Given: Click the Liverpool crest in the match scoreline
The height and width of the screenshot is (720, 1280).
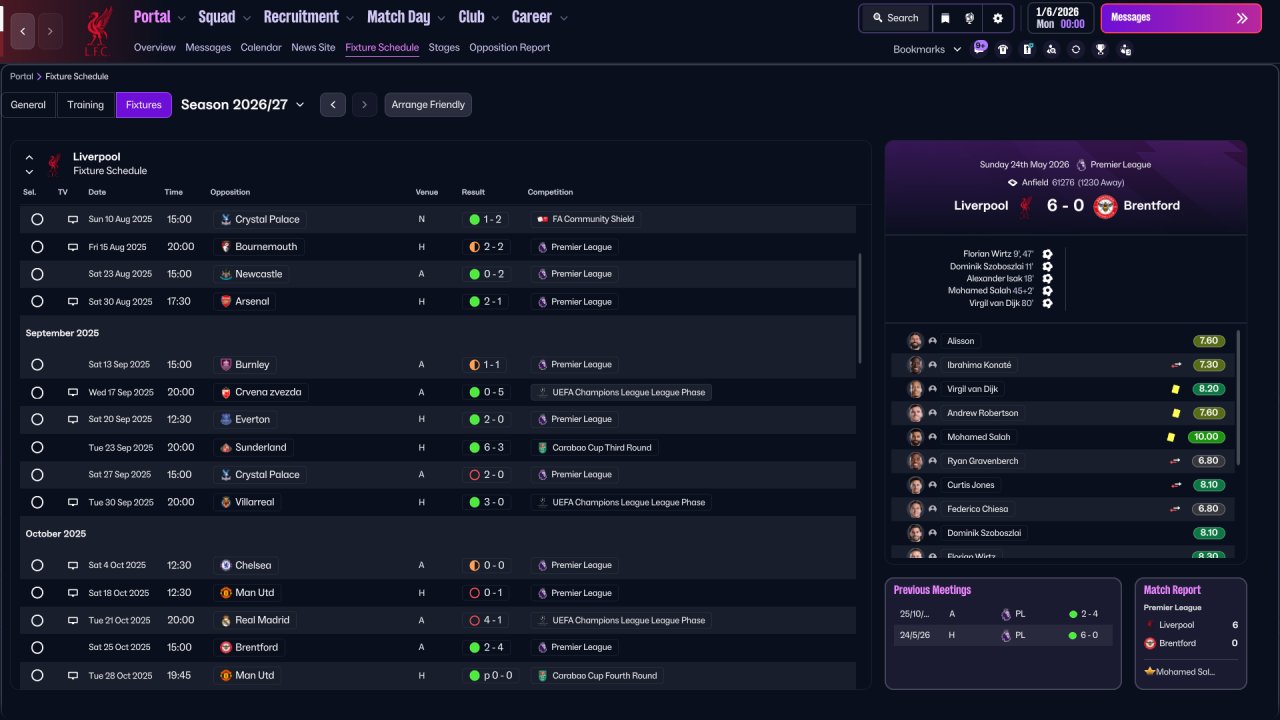Looking at the screenshot, I should pos(1025,206).
